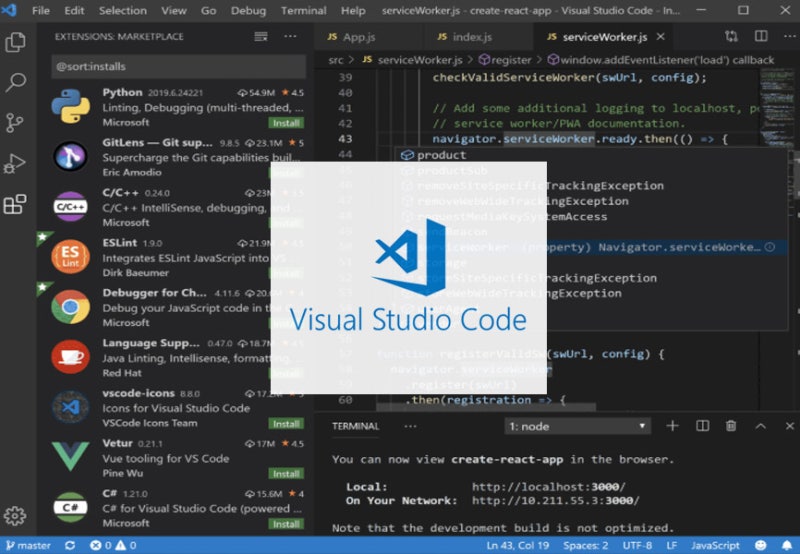This screenshot has height=554, width=800.
Task: Open terminal panel more options ellipsis
Action: [x=410, y=426]
